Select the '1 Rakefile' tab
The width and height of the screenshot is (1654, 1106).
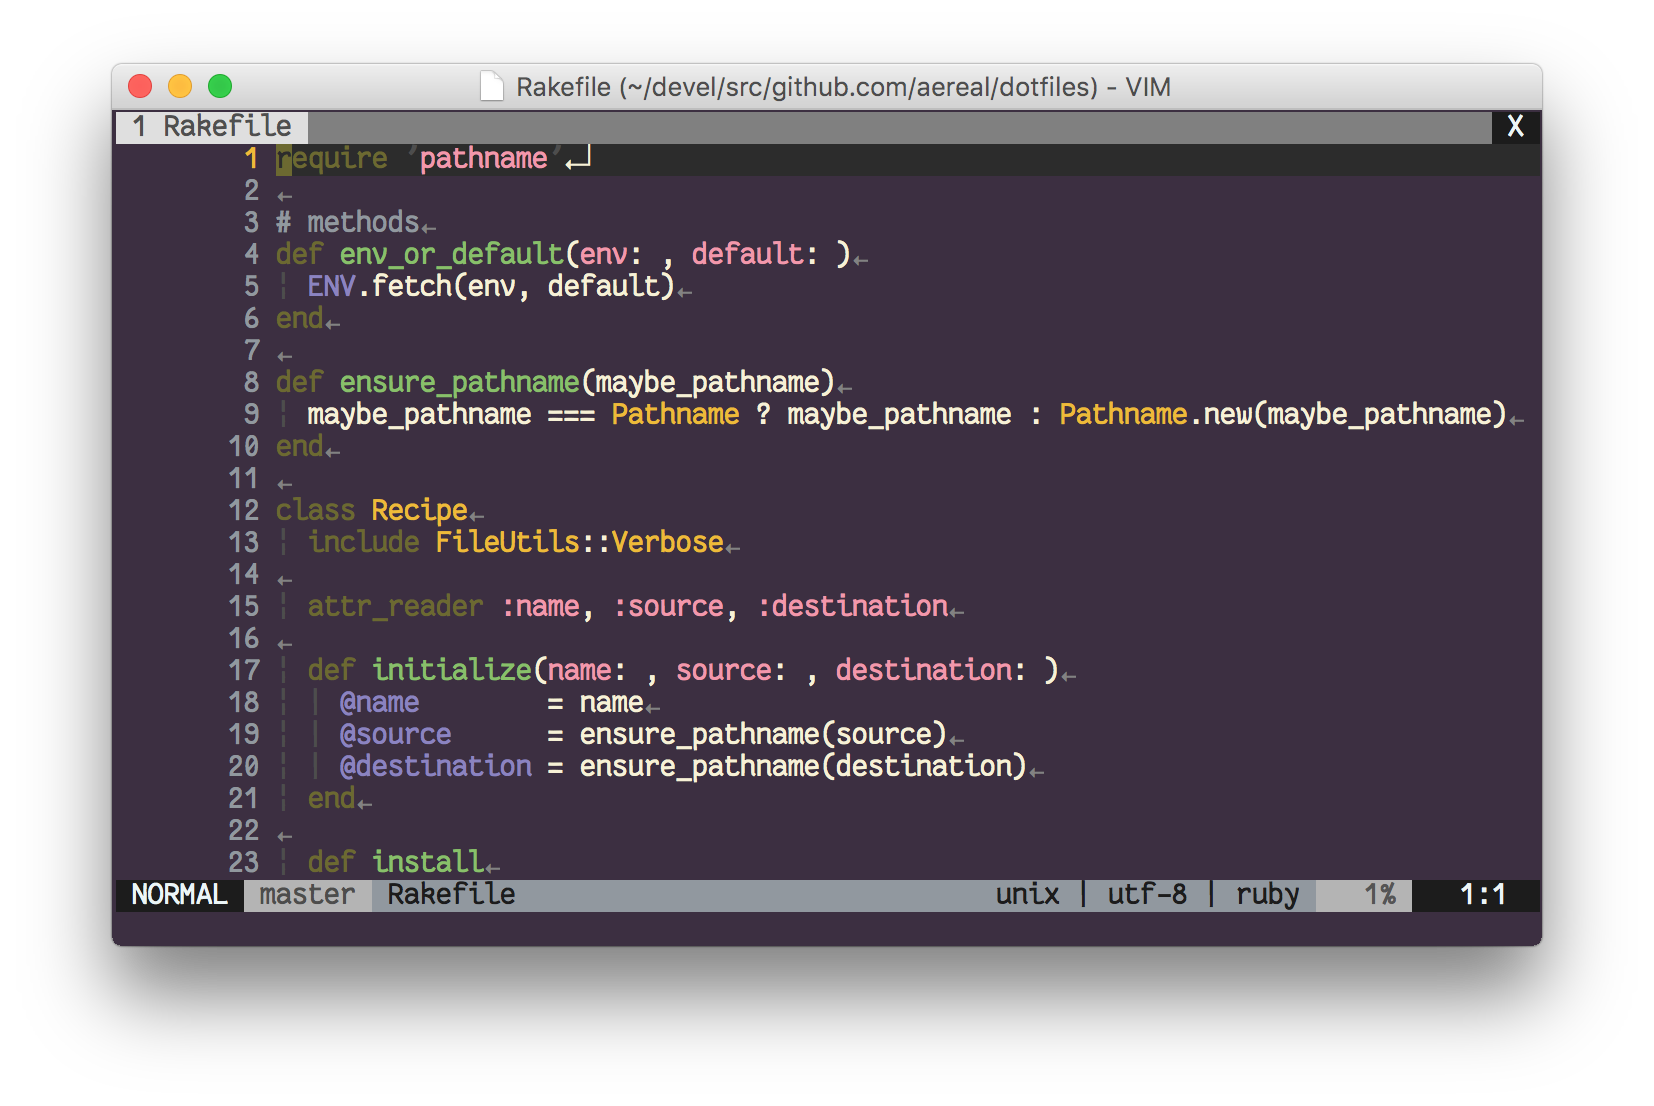pyautogui.click(x=212, y=126)
